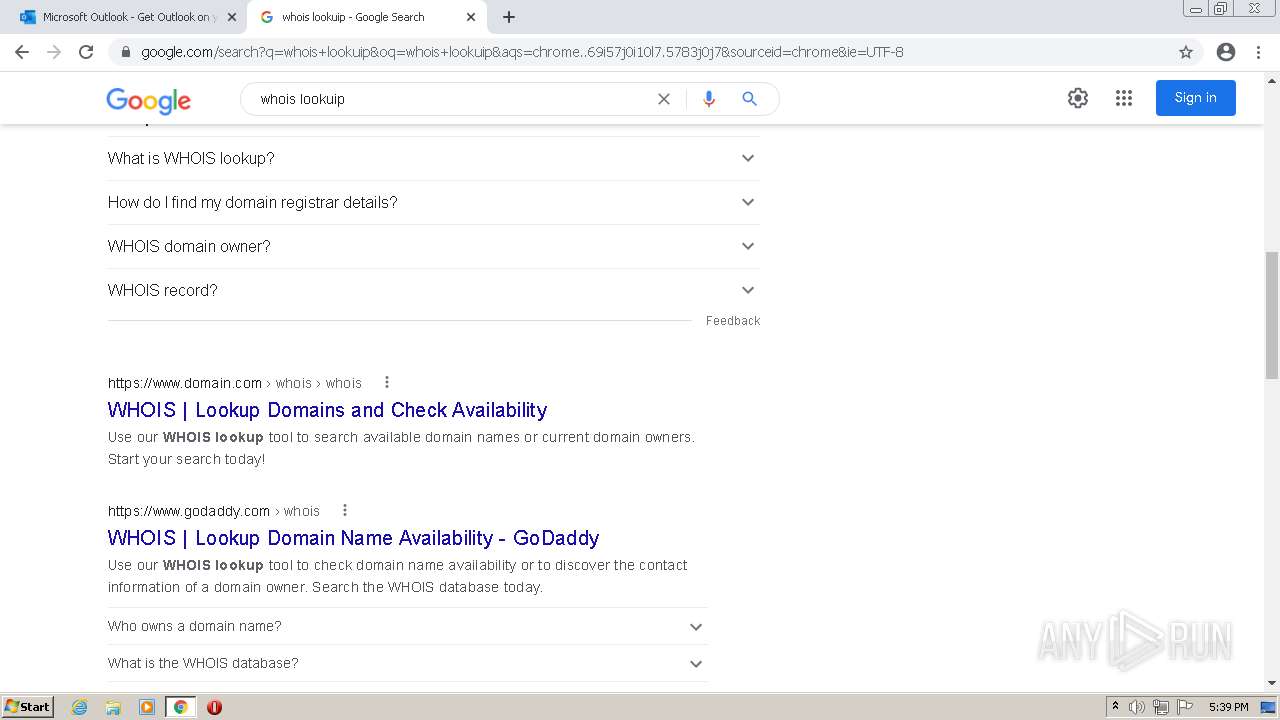Screen dimensions: 1280x720
Task: Open the Chrome profile avatar menu
Action: 1226,52
